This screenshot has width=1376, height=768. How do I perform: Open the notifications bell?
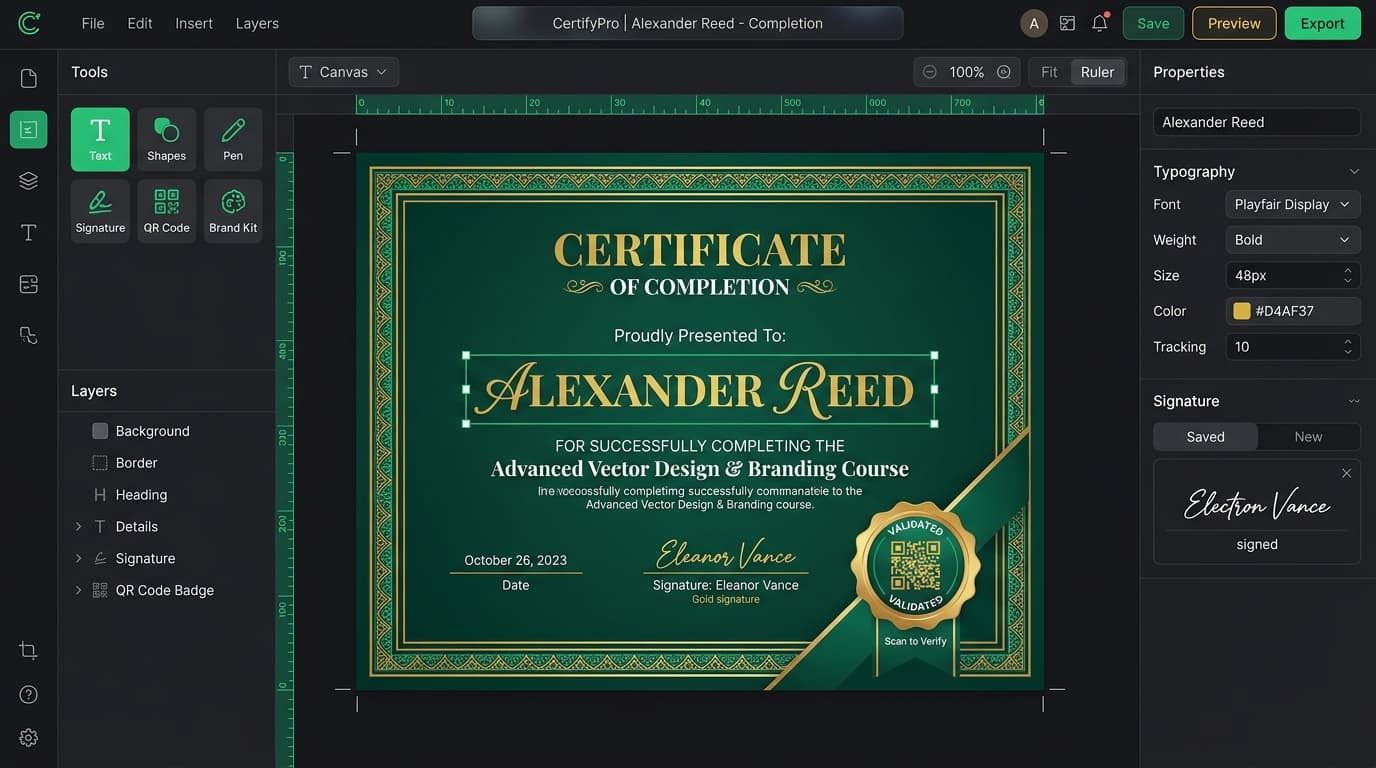pyautogui.click(x=1100, y=23)
